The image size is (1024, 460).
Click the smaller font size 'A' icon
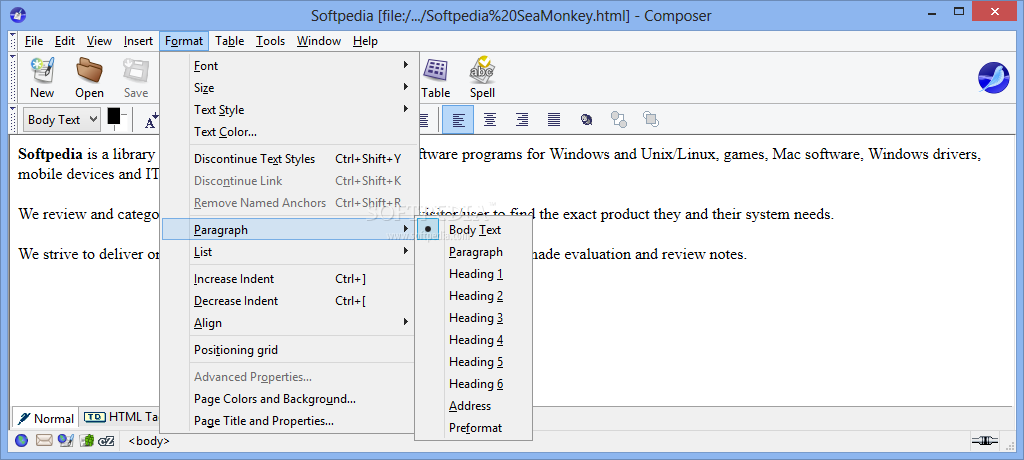152,120
